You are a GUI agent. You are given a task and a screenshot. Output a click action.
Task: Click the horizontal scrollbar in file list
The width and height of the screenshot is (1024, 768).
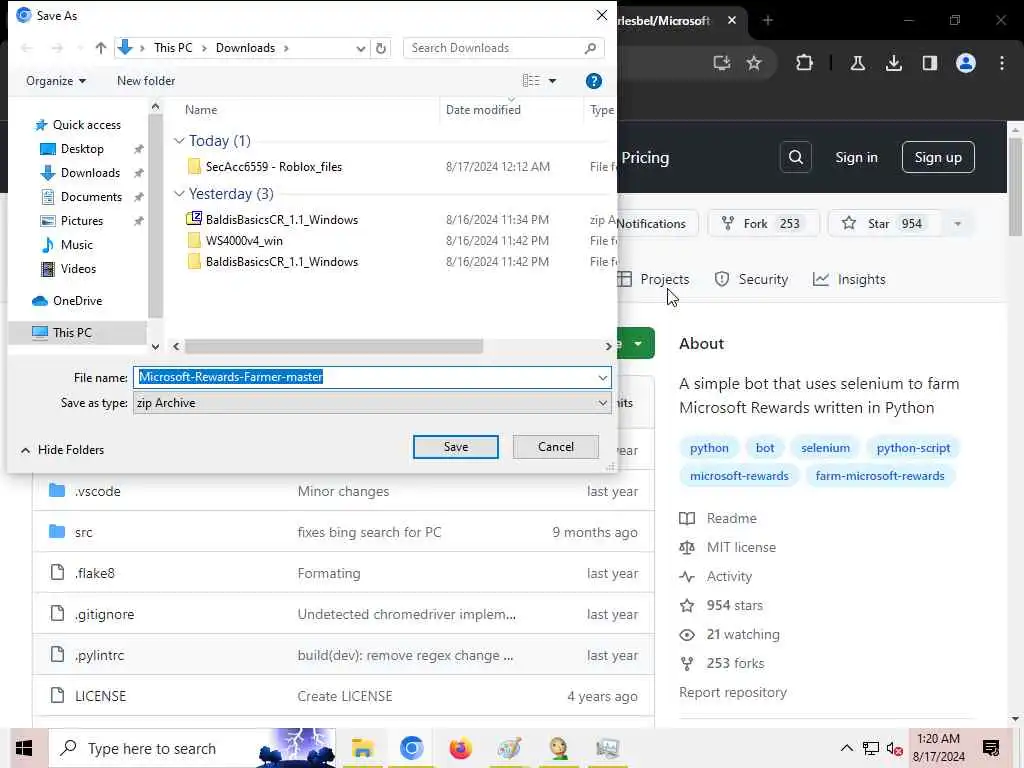tap(334, 346)
